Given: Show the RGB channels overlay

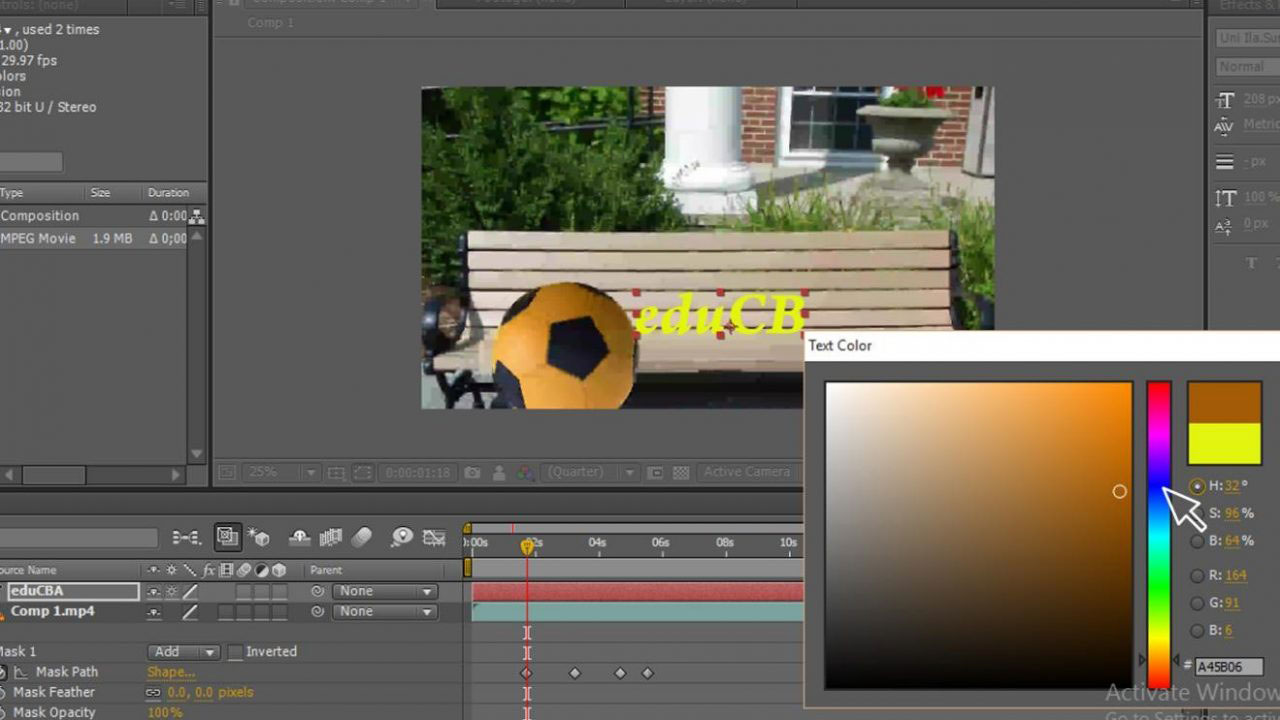Looking at the screenshot, I should [x=526, y=471].
